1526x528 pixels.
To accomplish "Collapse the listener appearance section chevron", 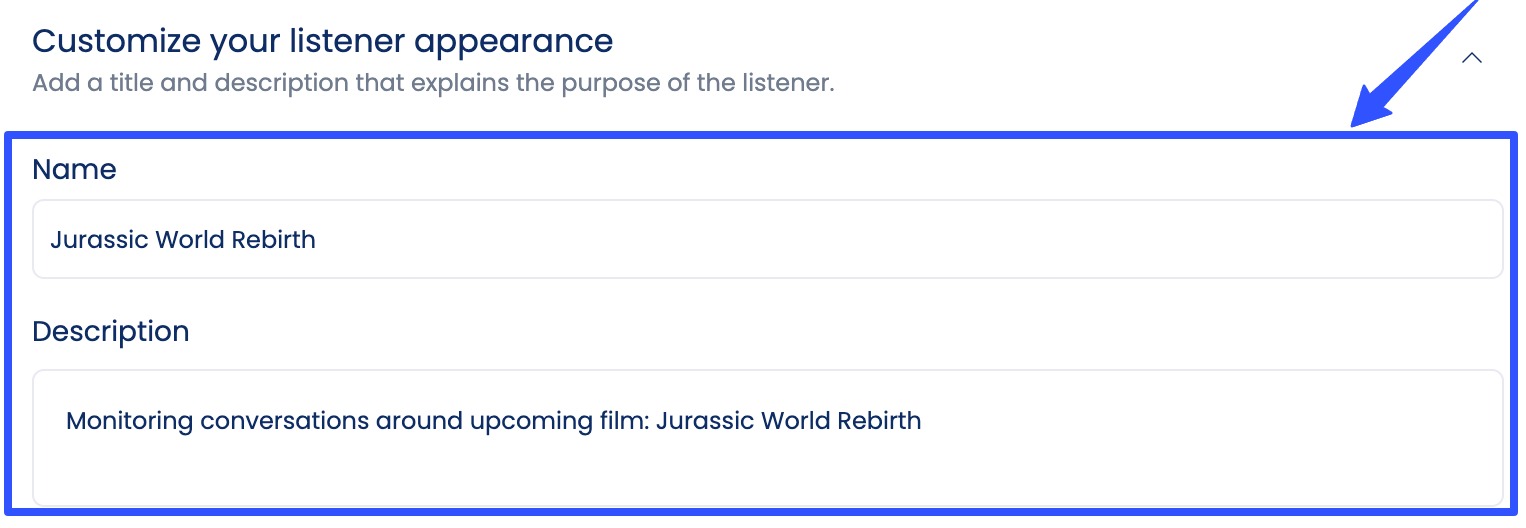I will tap(1471, 58).
